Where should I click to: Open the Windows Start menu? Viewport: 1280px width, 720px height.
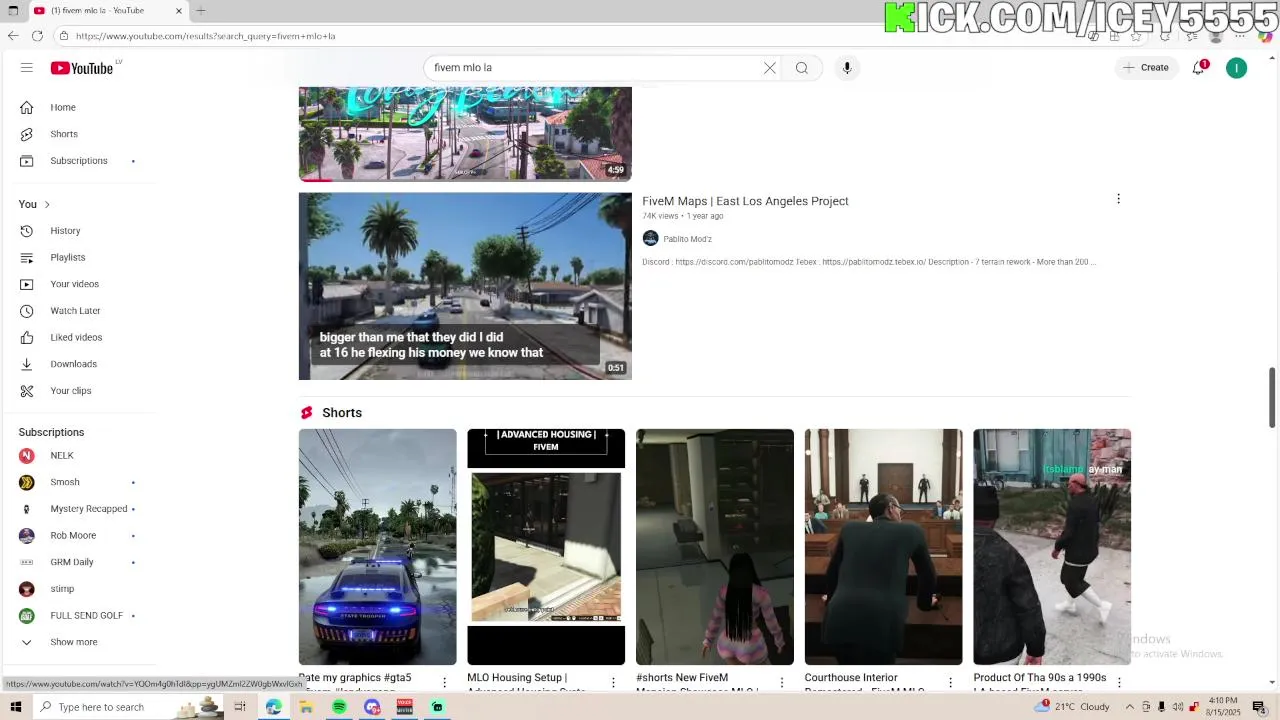[x=14, y=707]
